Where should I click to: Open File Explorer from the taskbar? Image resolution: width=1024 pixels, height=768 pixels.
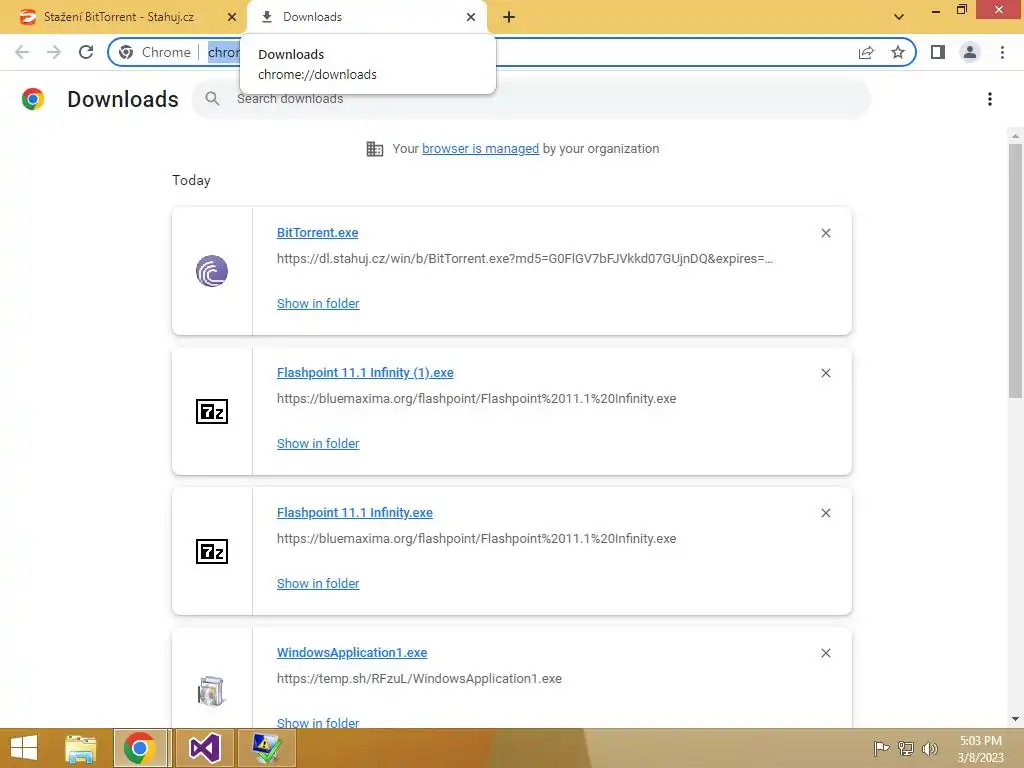coord(80,748)
